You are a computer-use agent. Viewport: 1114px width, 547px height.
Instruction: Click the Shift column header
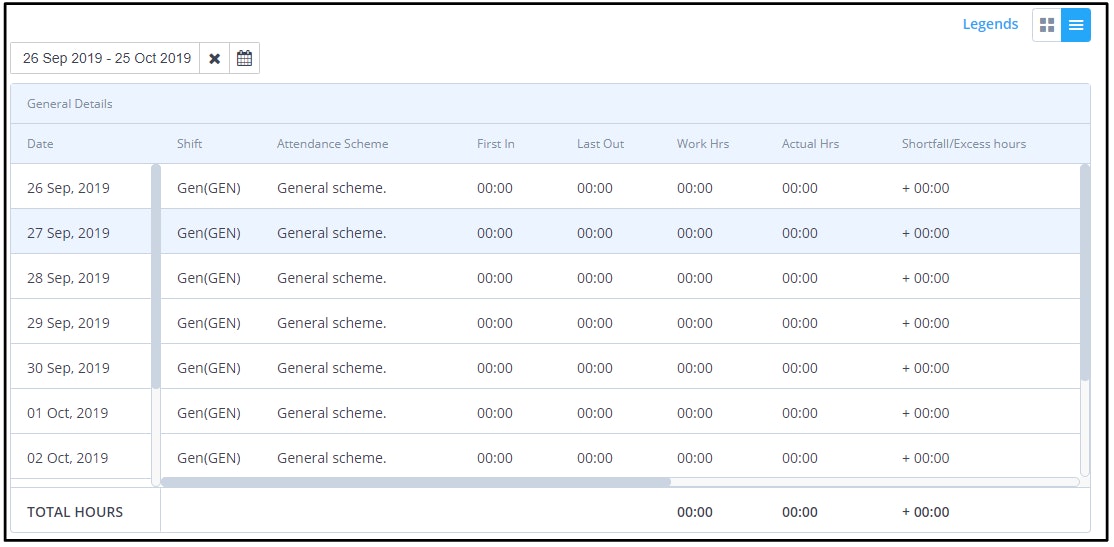pos(190,143)
